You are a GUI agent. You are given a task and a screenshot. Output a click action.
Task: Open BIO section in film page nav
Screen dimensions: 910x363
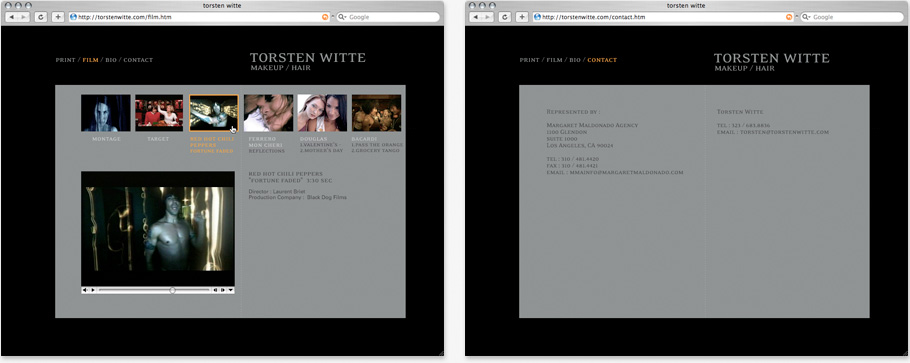(x=111, y=60)
